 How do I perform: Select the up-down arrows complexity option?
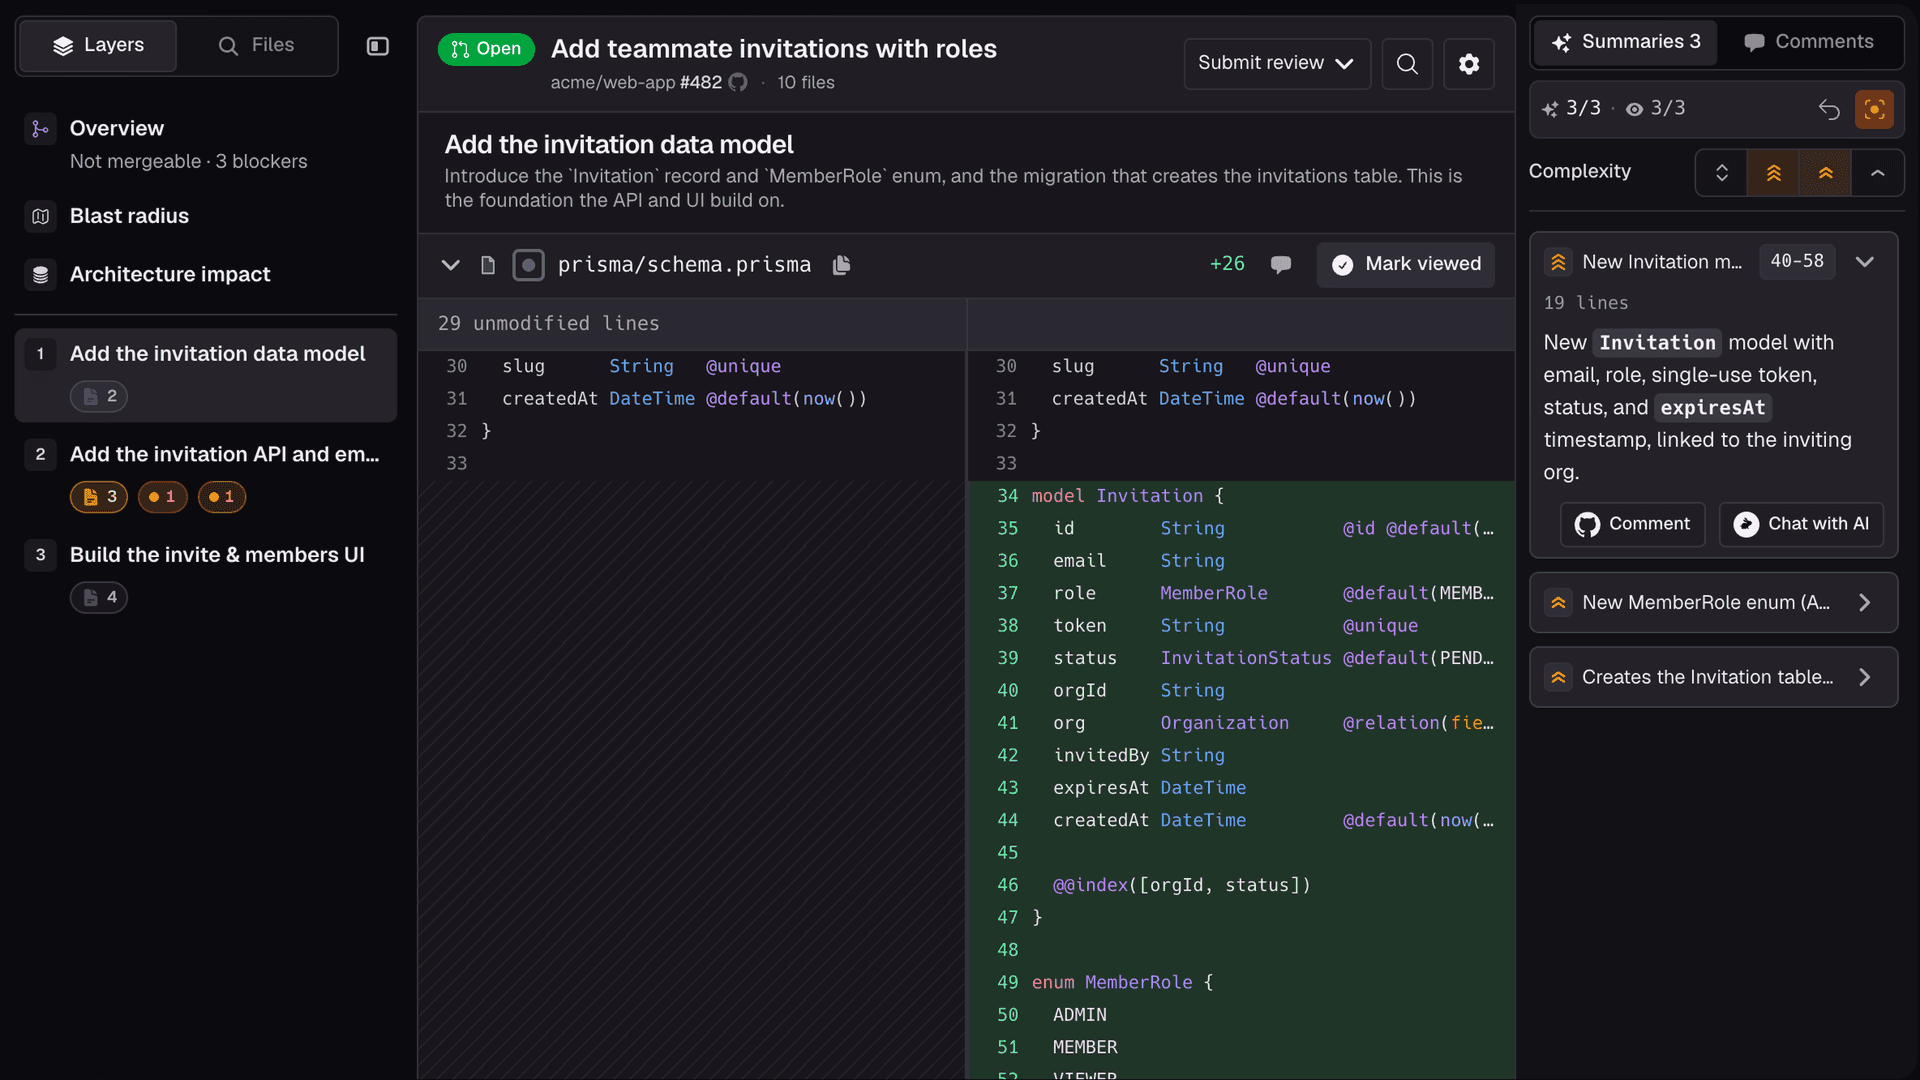(1721, 173)
